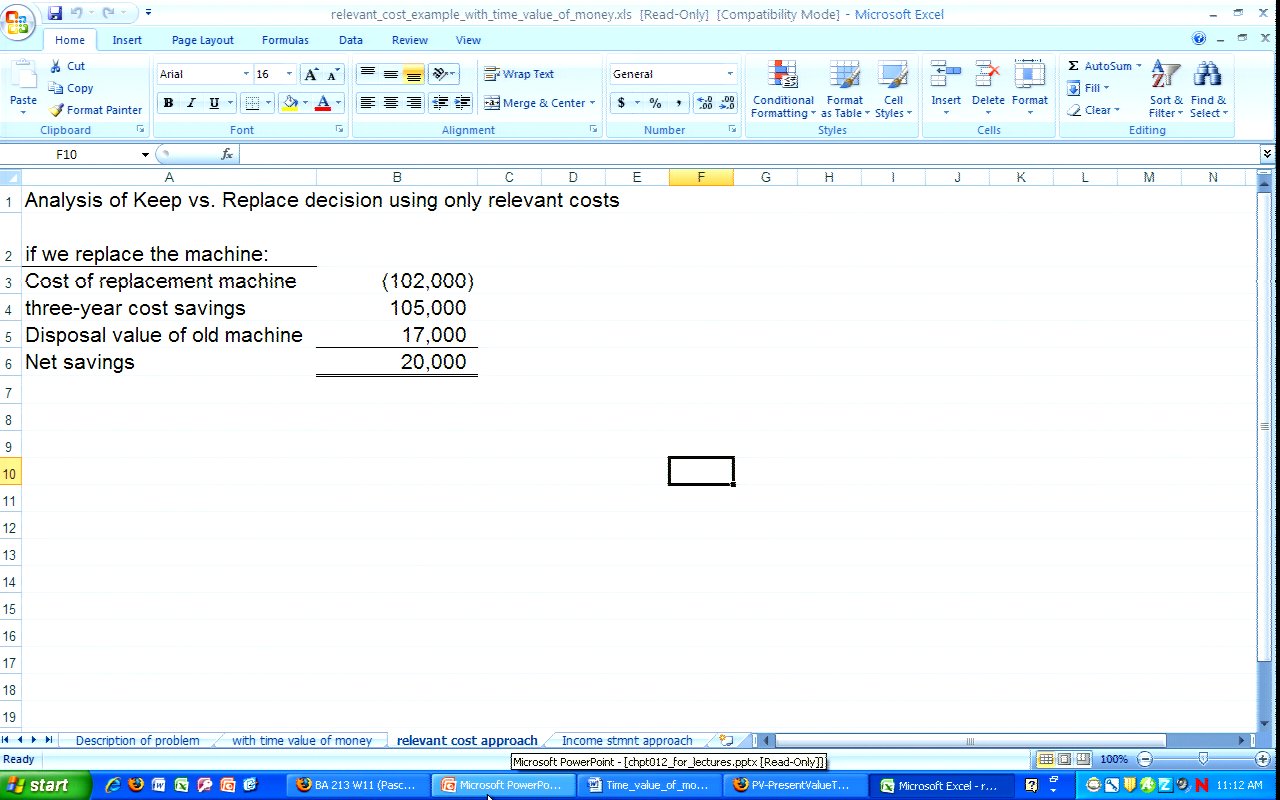This screenshot has width=1280, height=800.
Task: Open the 'with time value of money' sheet
Action: [301, 741]
